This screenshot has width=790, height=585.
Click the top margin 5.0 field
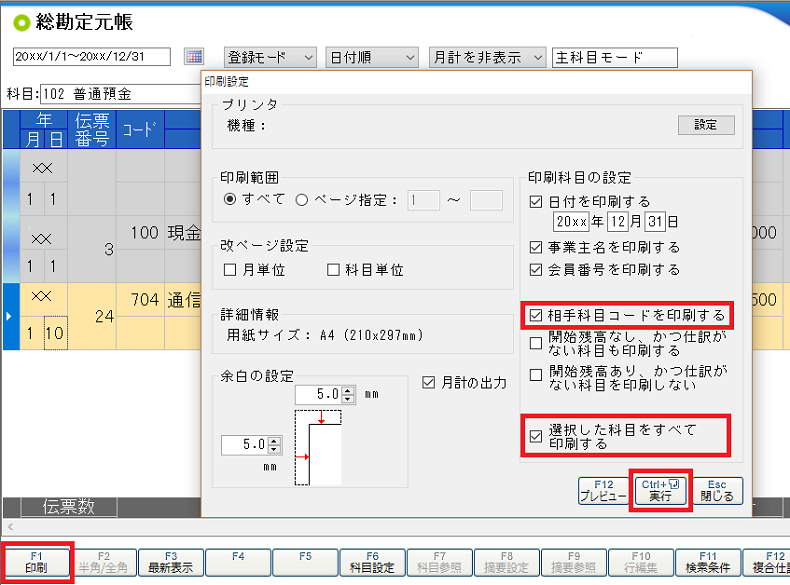319,395
